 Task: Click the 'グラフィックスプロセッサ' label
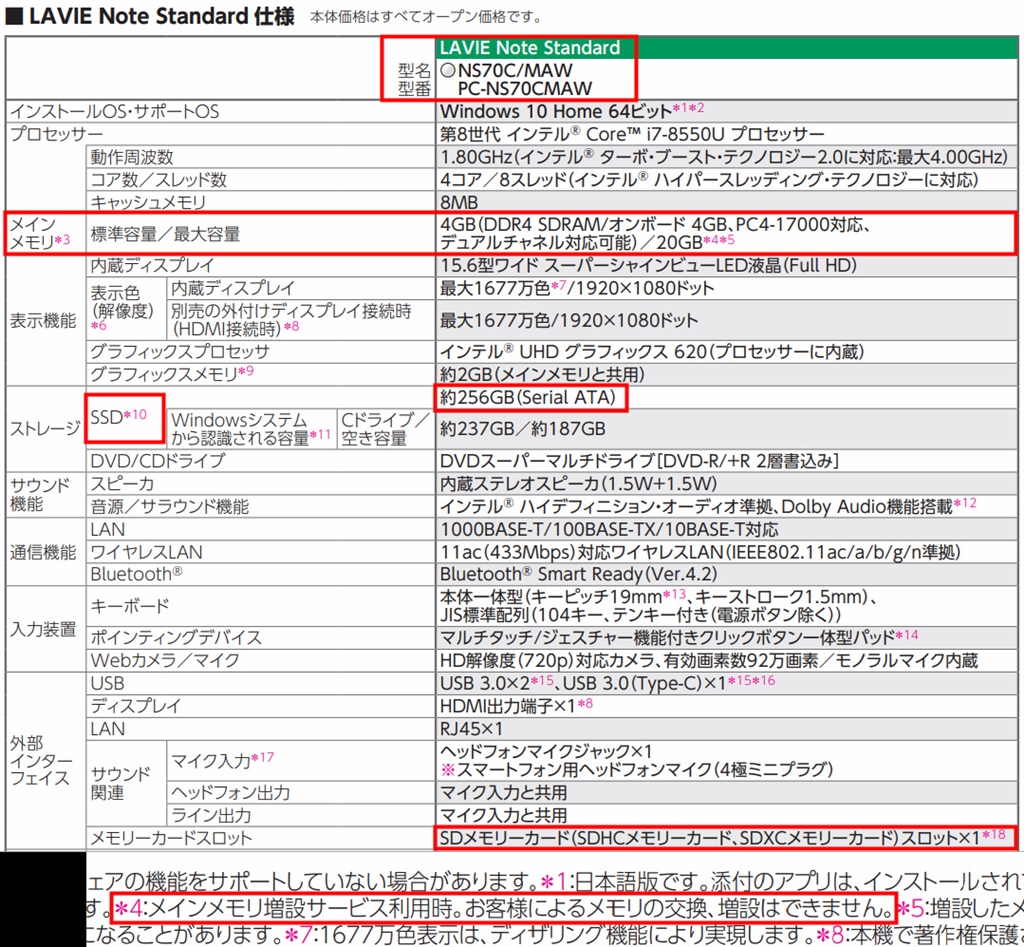[x=180, y=351]
